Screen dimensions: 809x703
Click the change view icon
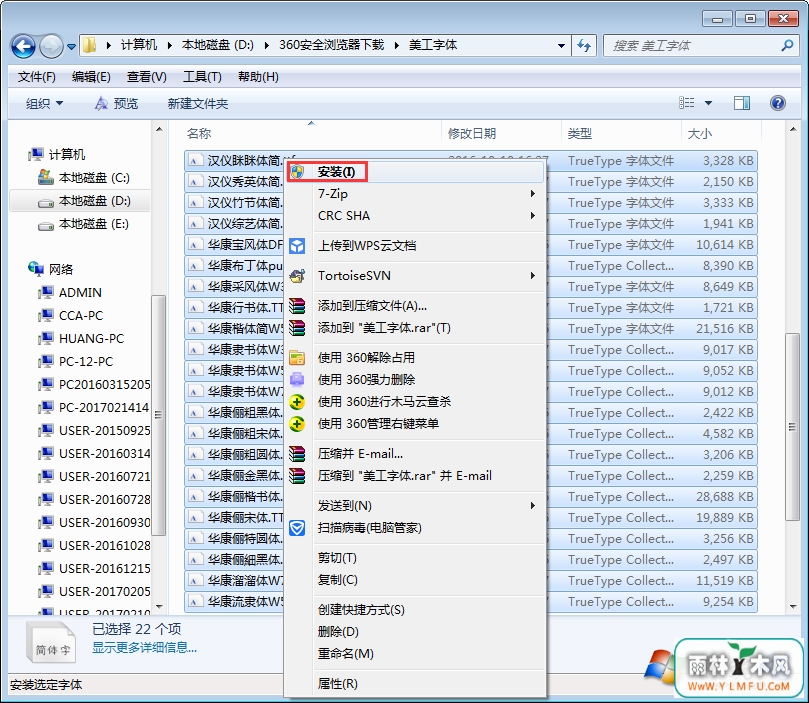pyautogui.click(x=686, y=103)
